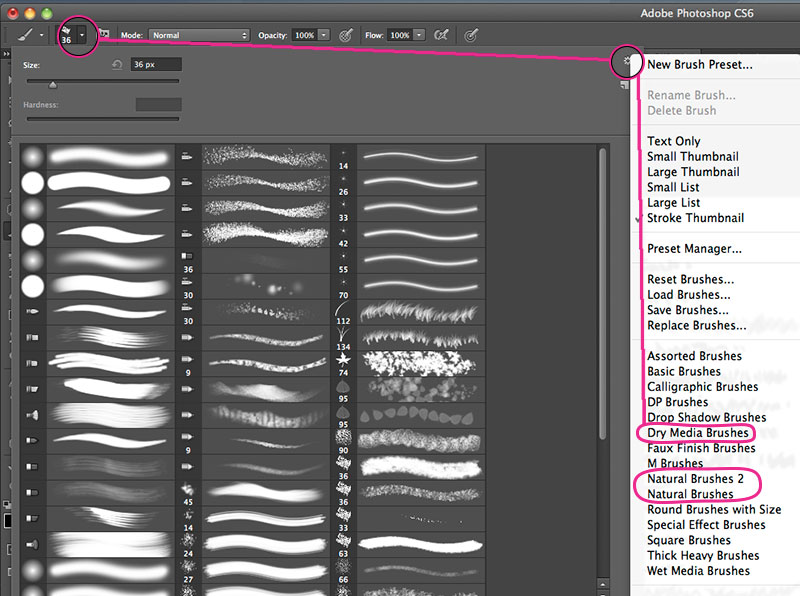This screenshot has width=800, height=596.
Task: Load Faux Finish Brushes set
Action: tap(701, 448)
